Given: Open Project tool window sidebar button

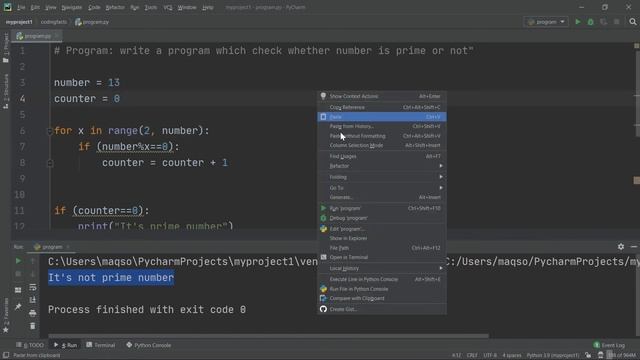Looking at the screenshot, I should tap(6, 48).
